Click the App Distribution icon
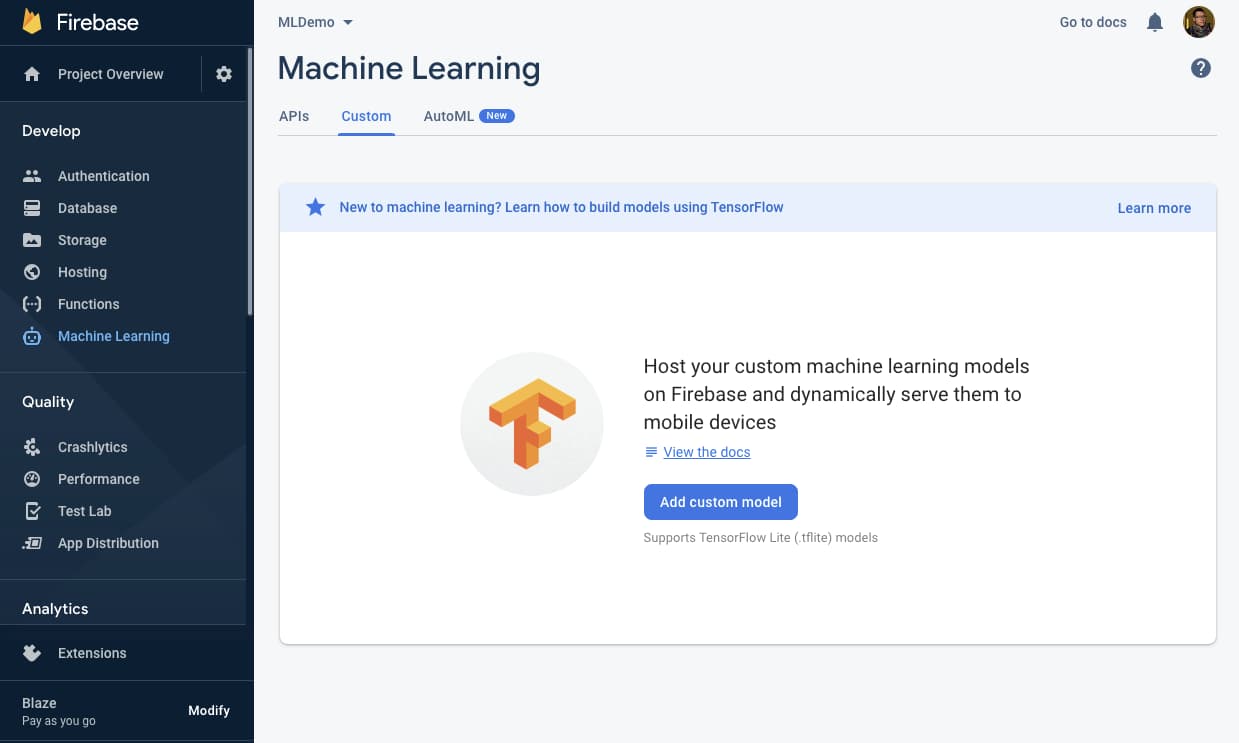Image resolution: width=1239 pixels, height=743 pixels. [x=32, y=543]
